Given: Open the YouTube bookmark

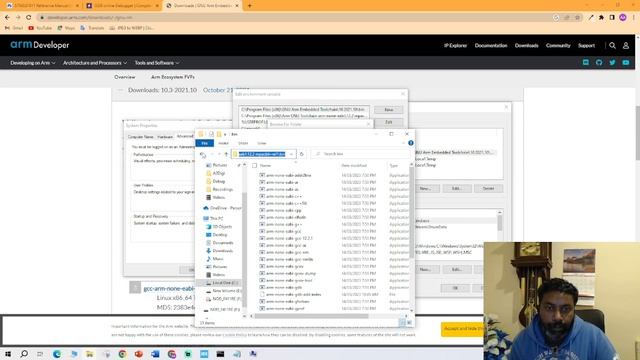Looking at the screenshot, I should click(x=40, y=28).
